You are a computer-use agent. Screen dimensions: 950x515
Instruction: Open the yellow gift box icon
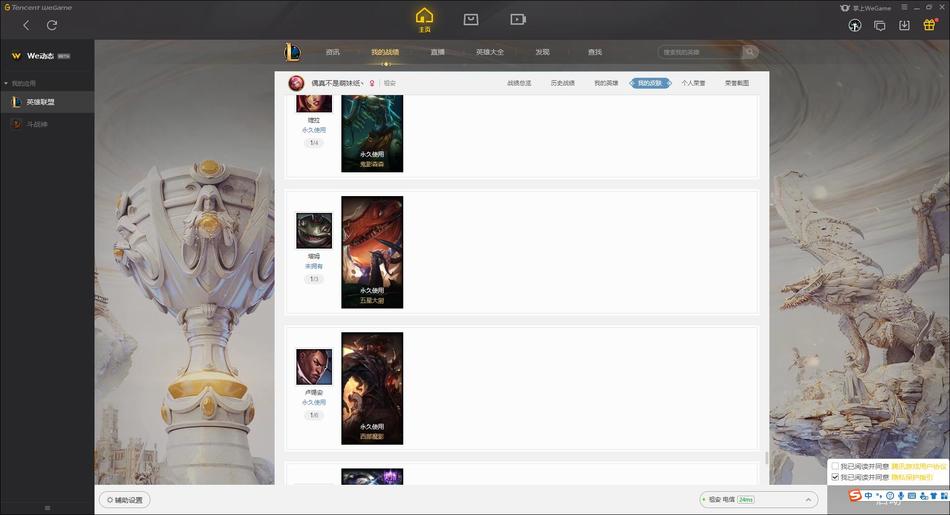click(929, 25)
